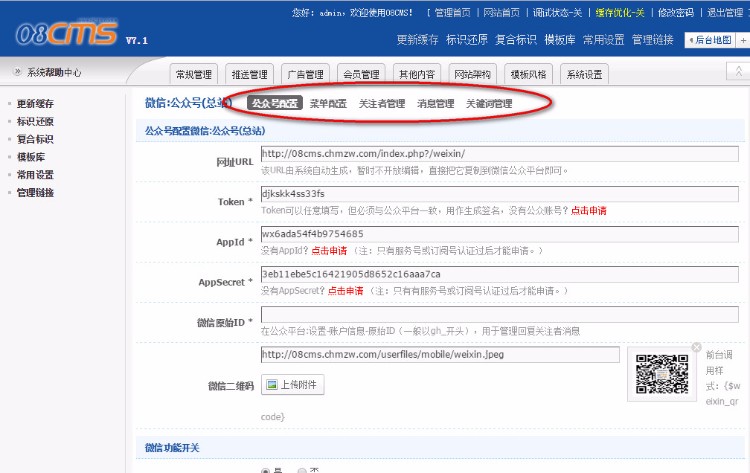The image size is (750, 473).
Task: Open the 后台地图 button
Action: (x=710, y=40)
